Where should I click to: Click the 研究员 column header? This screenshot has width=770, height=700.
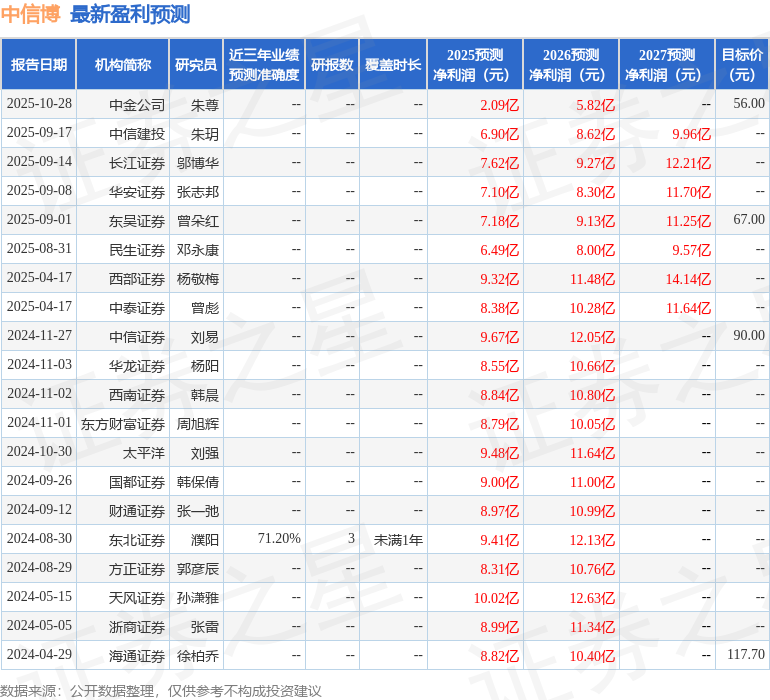point(196,64)
